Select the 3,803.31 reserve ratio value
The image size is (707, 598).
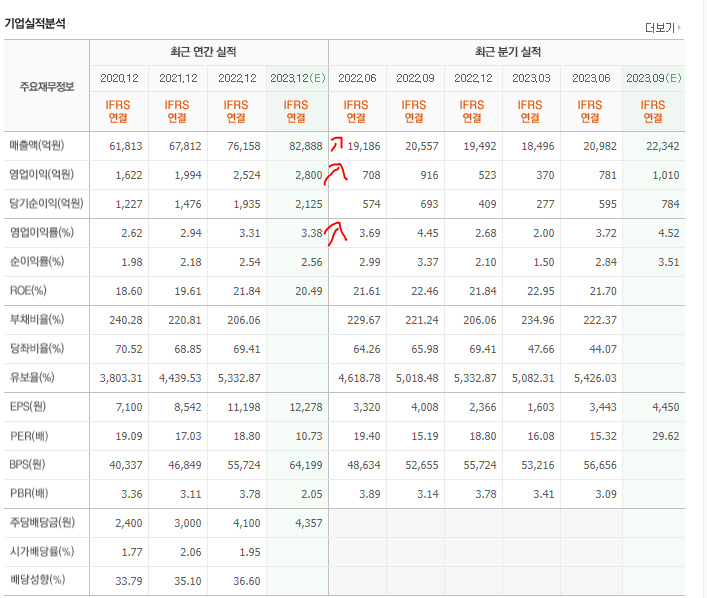point(121,378)
